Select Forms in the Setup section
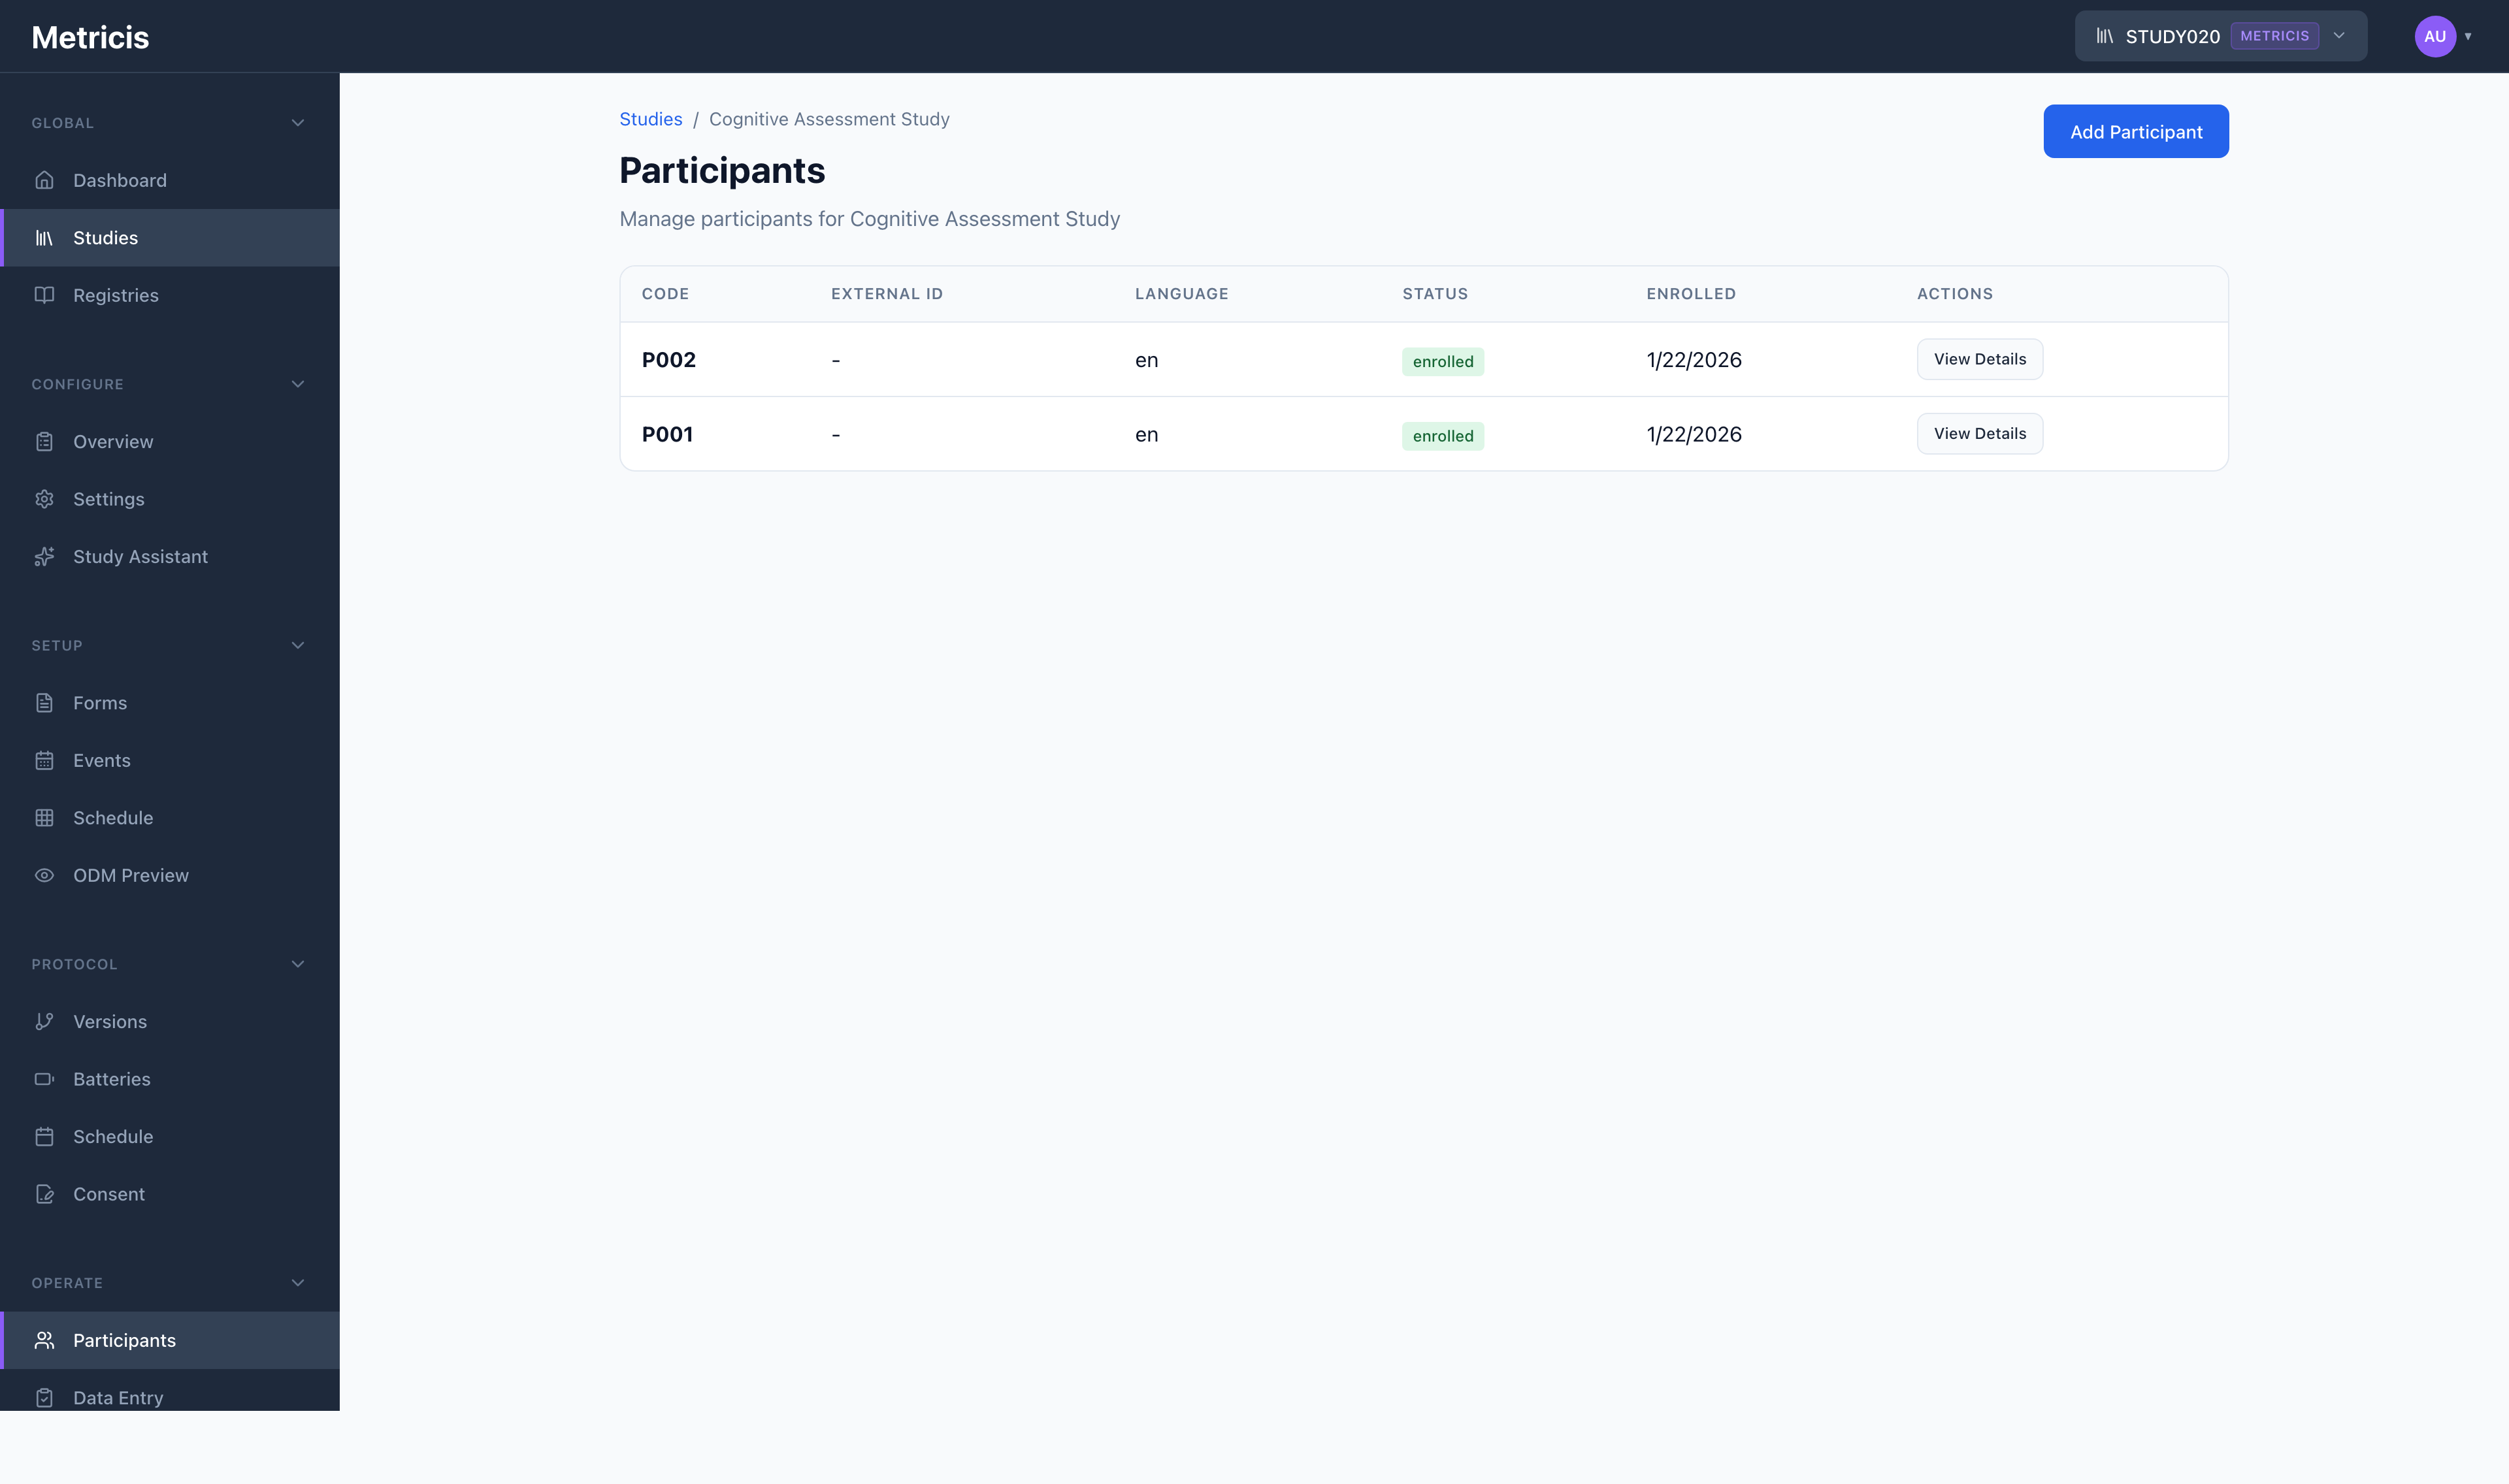 click(170, 703)
